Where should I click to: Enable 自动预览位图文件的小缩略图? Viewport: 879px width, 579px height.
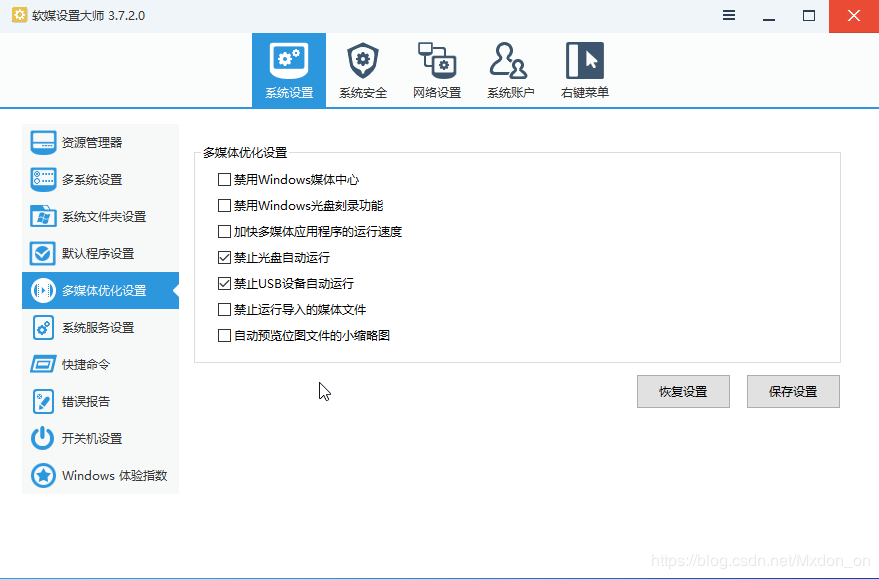pyautogui.click(x=225, y=335)
